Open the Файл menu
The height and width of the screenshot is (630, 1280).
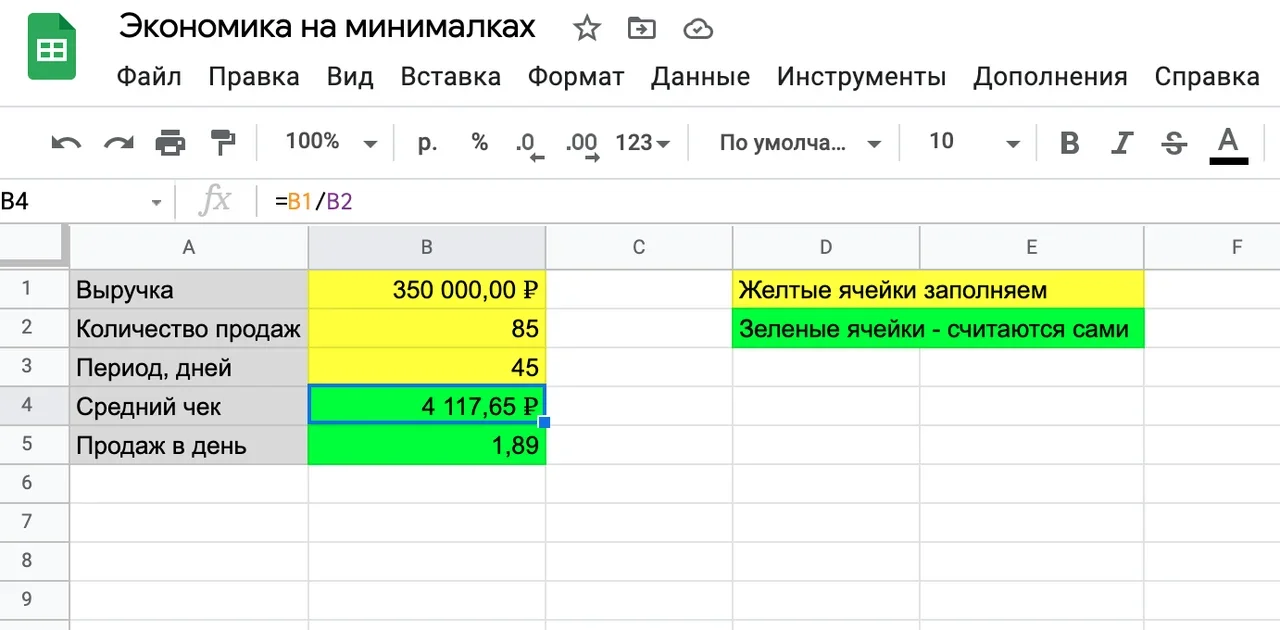149,77
